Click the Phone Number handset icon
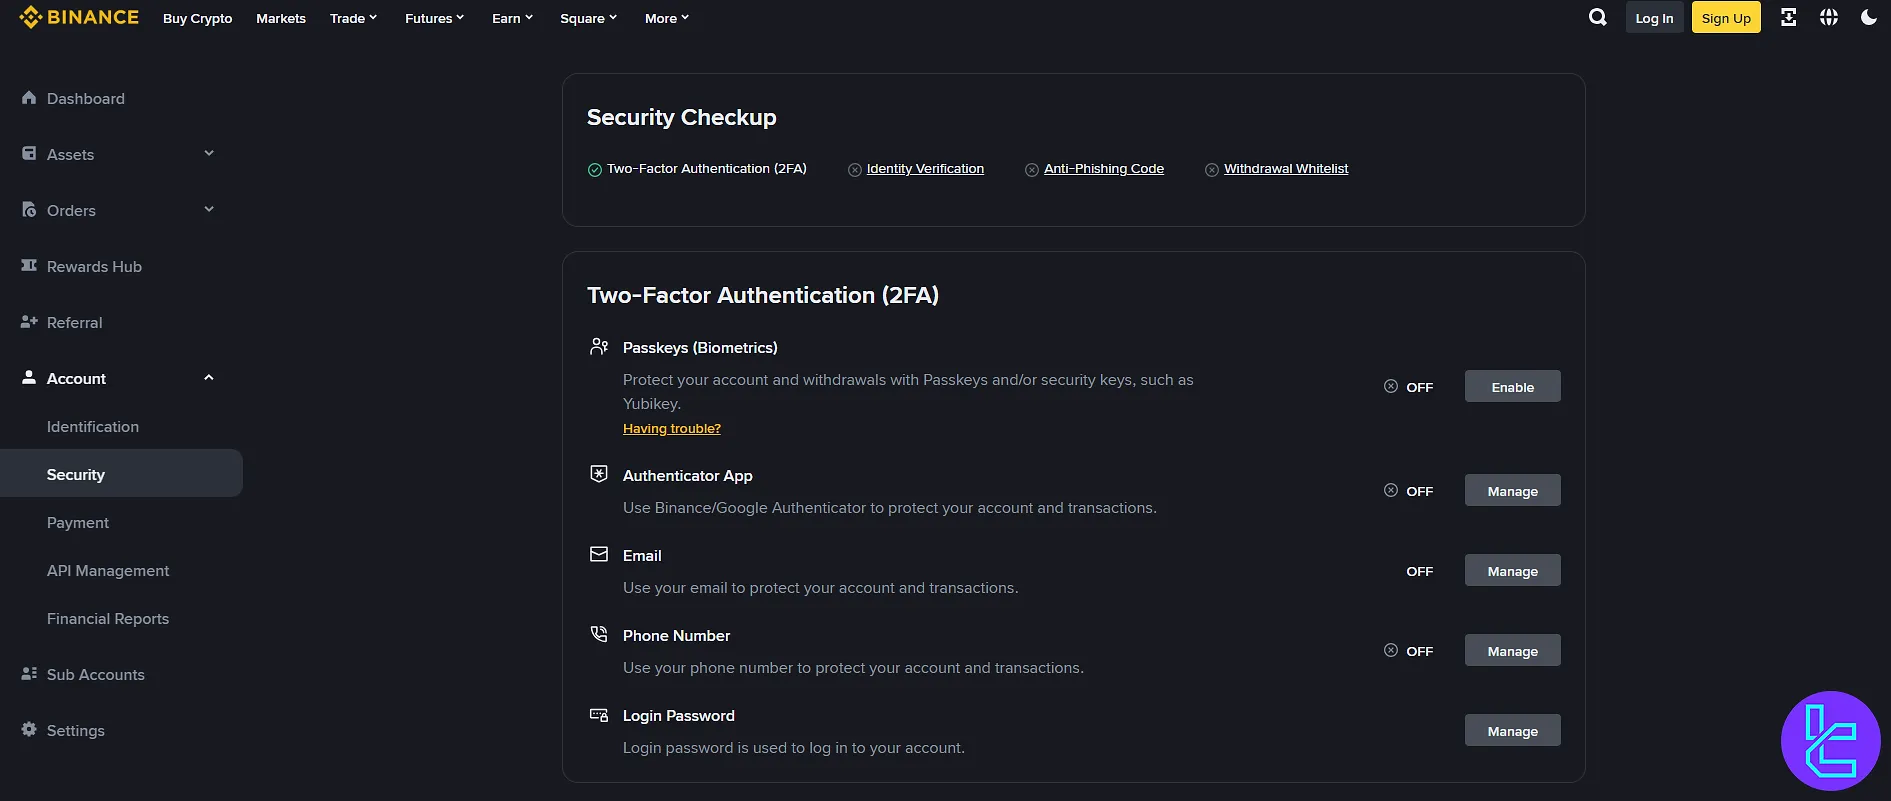This screenshot has width=1891, height=801. click(599, 634)
